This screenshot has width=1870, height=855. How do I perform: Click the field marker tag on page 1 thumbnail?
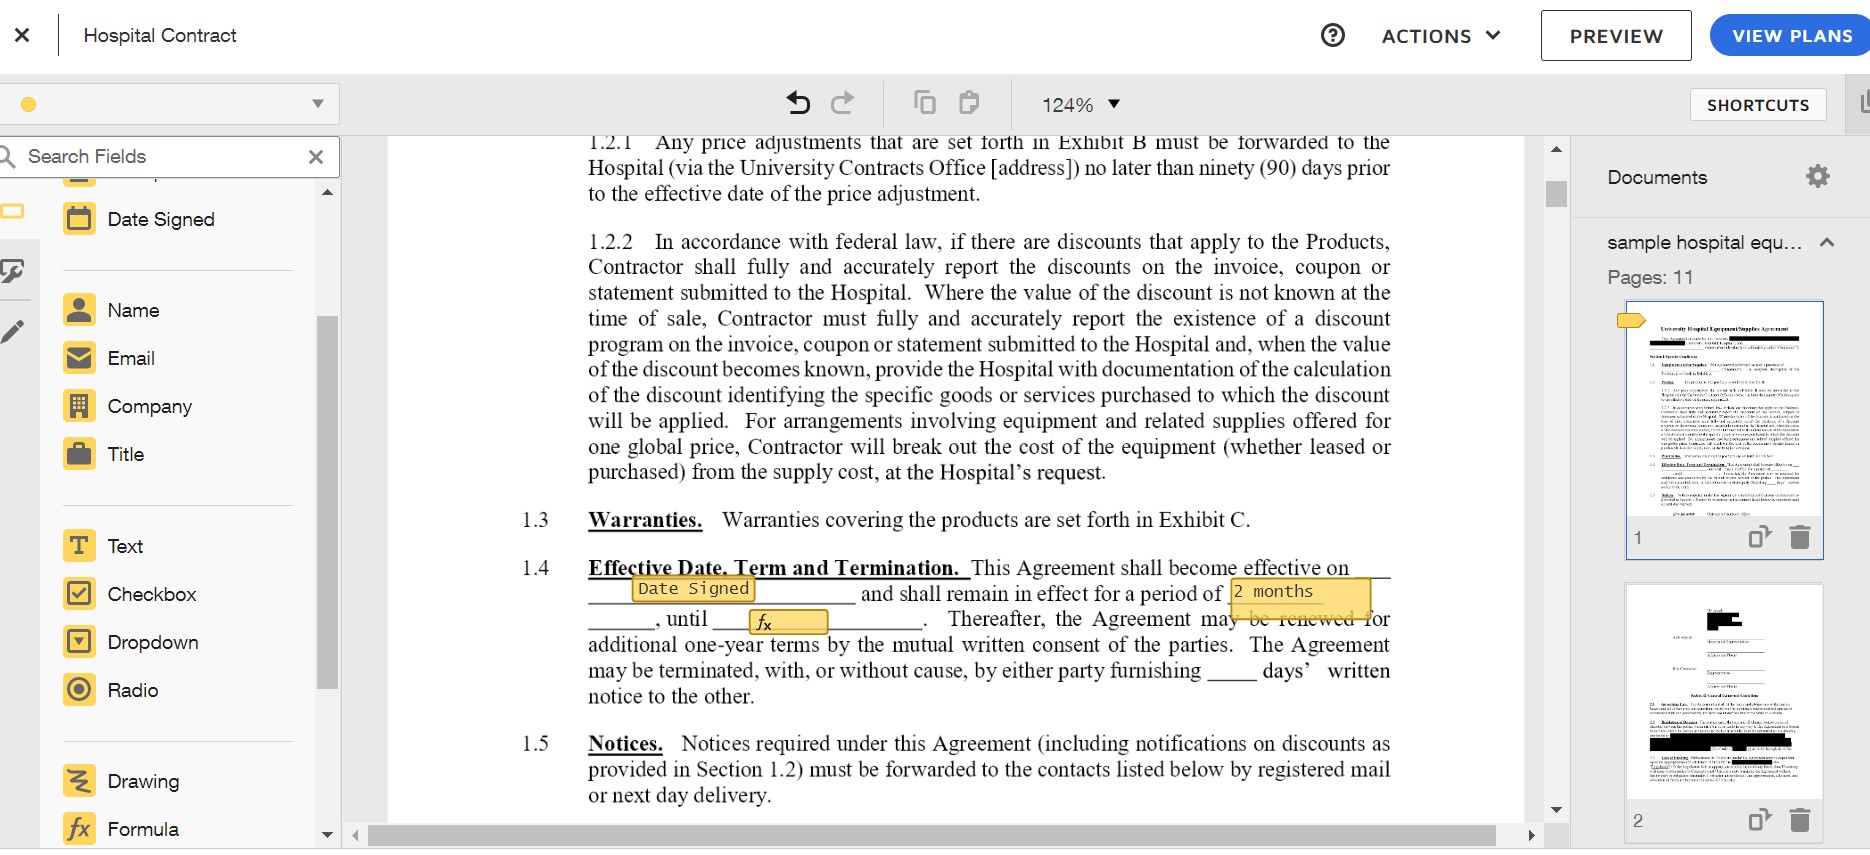(x=1631, y=320)
